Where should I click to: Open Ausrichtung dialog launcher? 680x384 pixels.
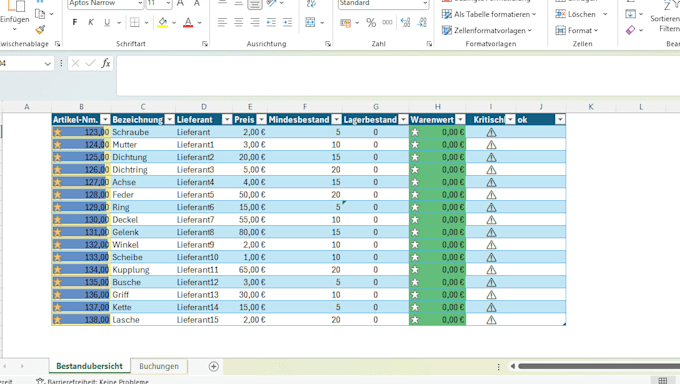(328, 44)
